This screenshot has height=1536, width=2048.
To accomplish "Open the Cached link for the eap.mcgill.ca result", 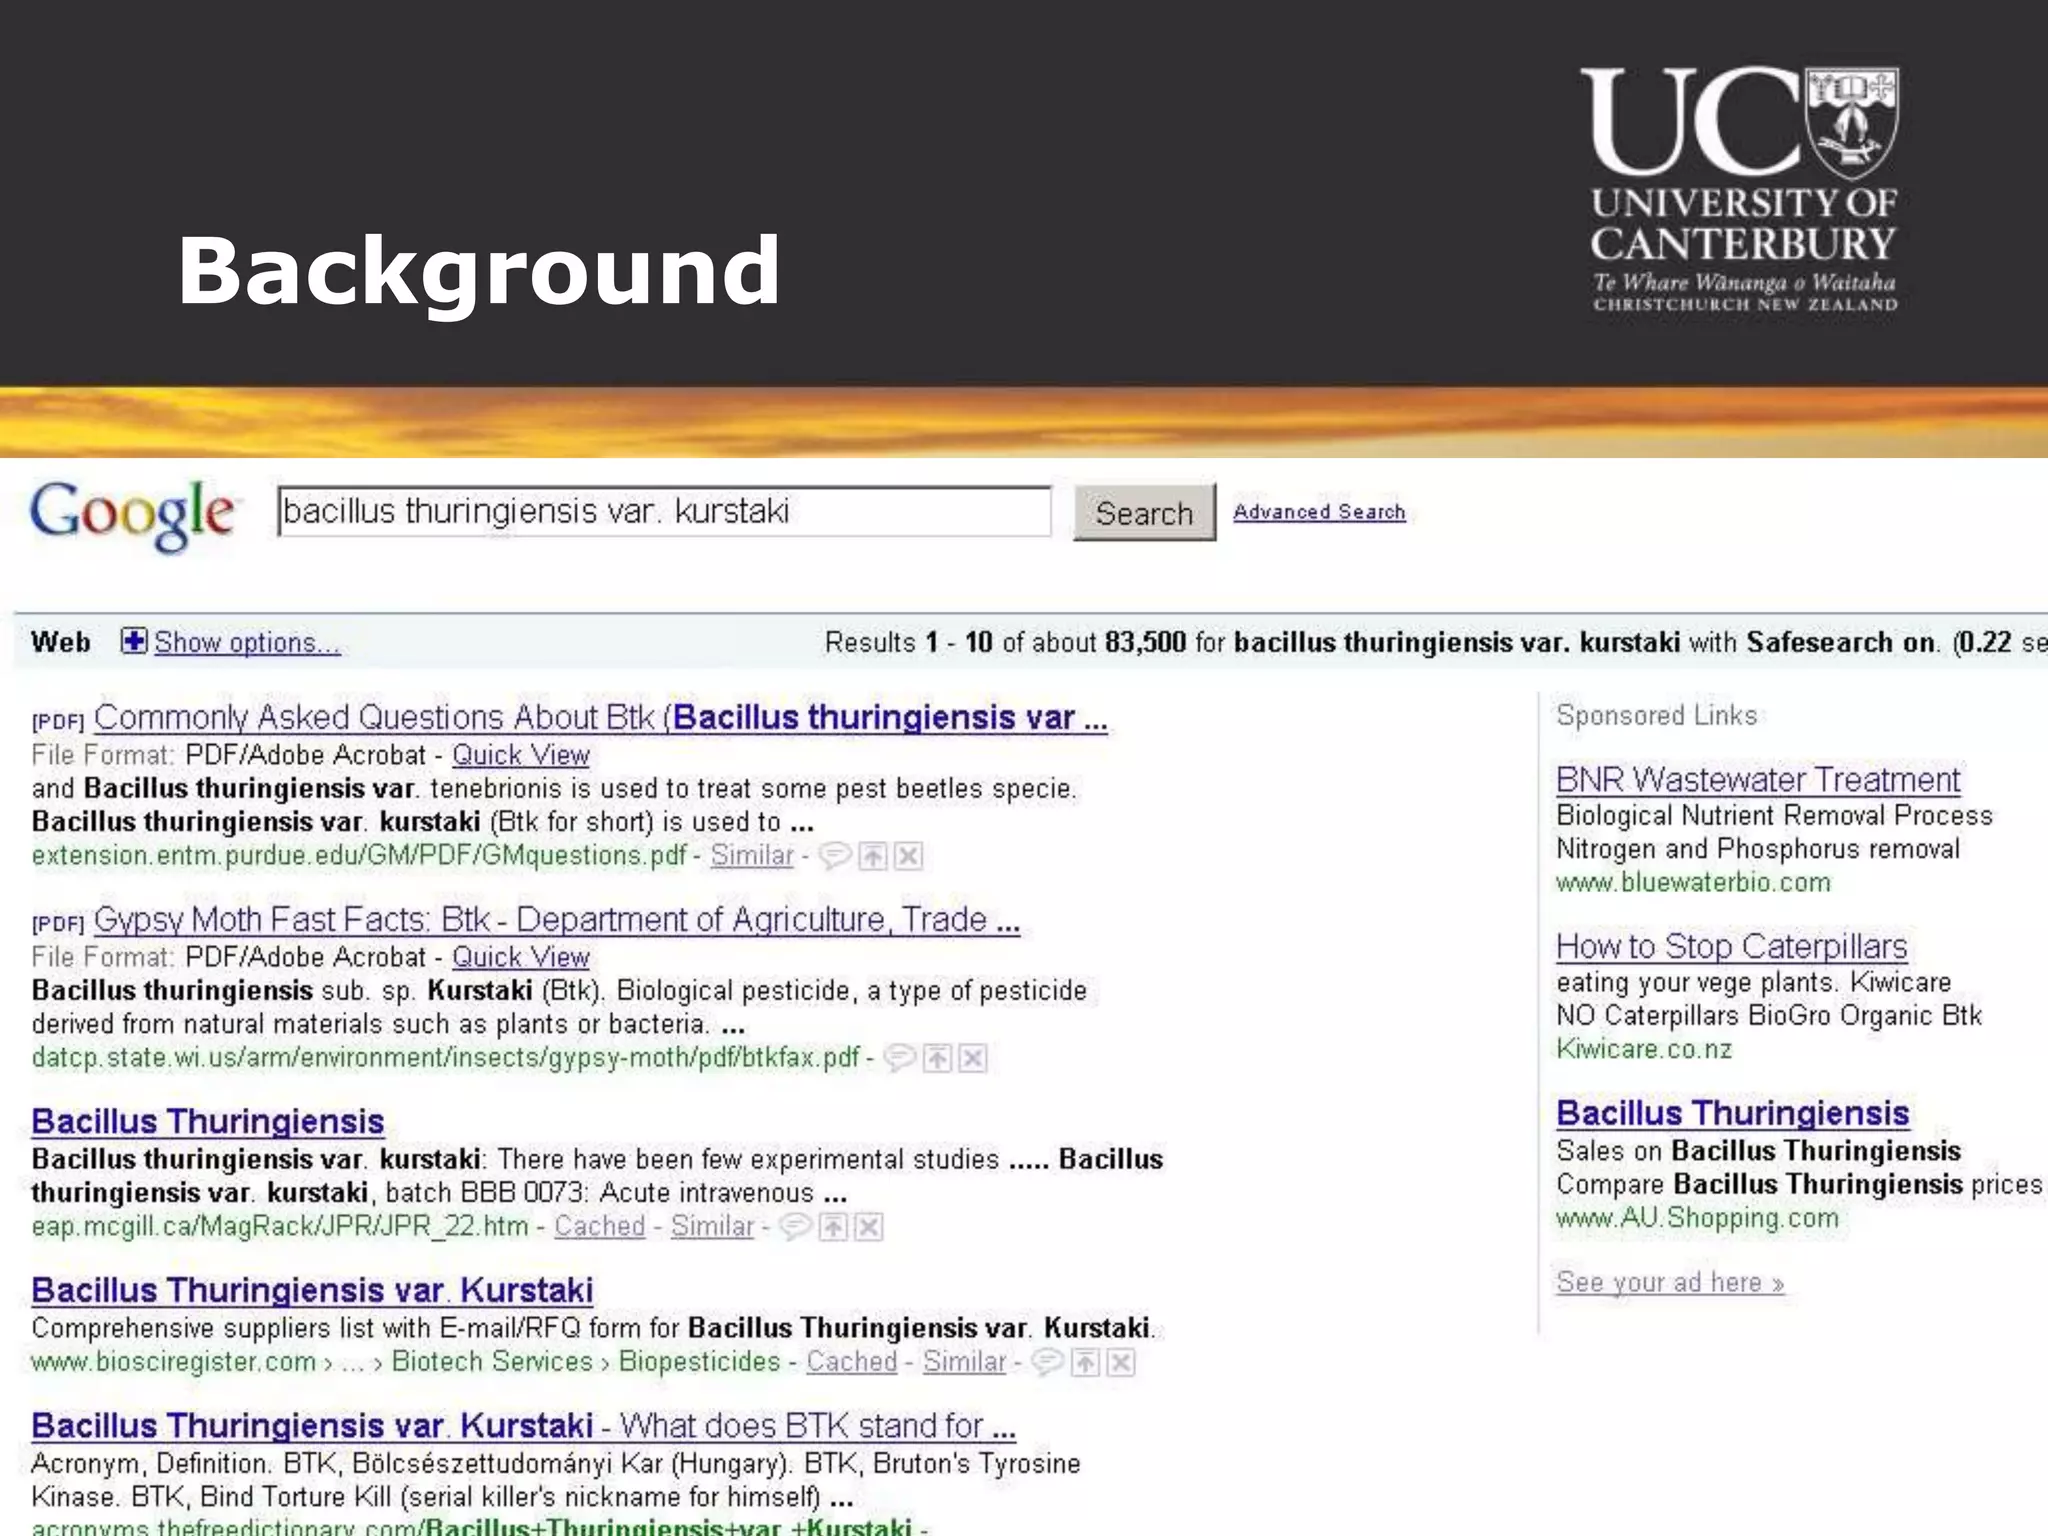I will [599, 1226].
